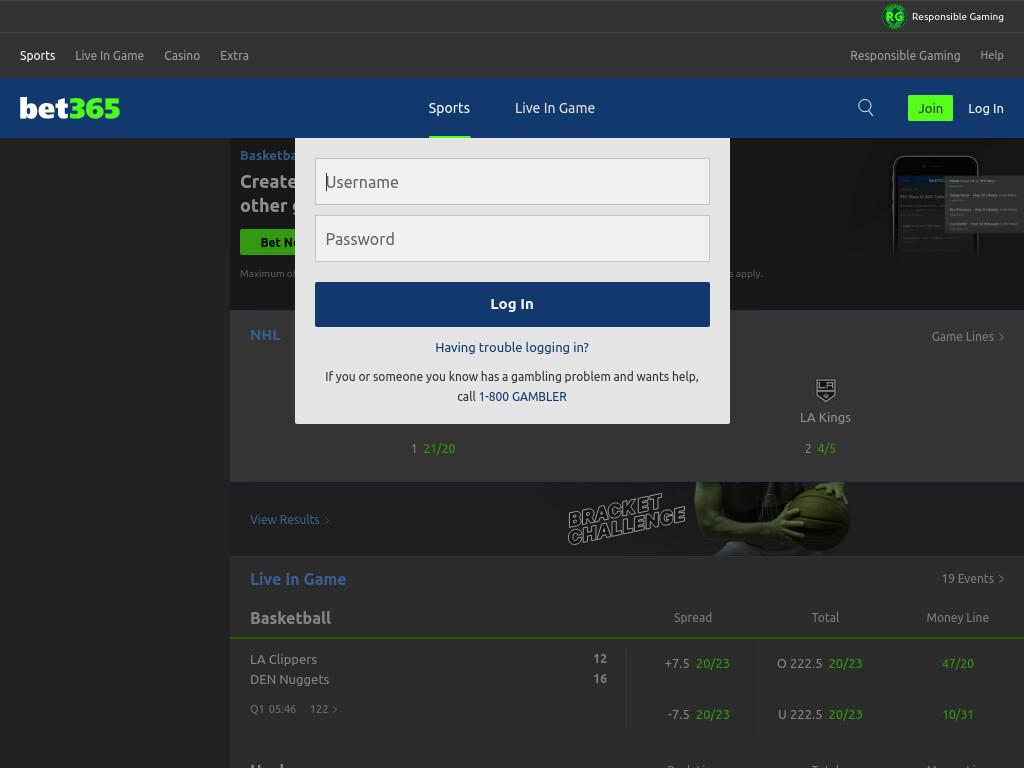The height and width of the screenshot is (768, 1024).
Task: Pick spread +7.5 at 20/23
Action: [x=697, y=664]
